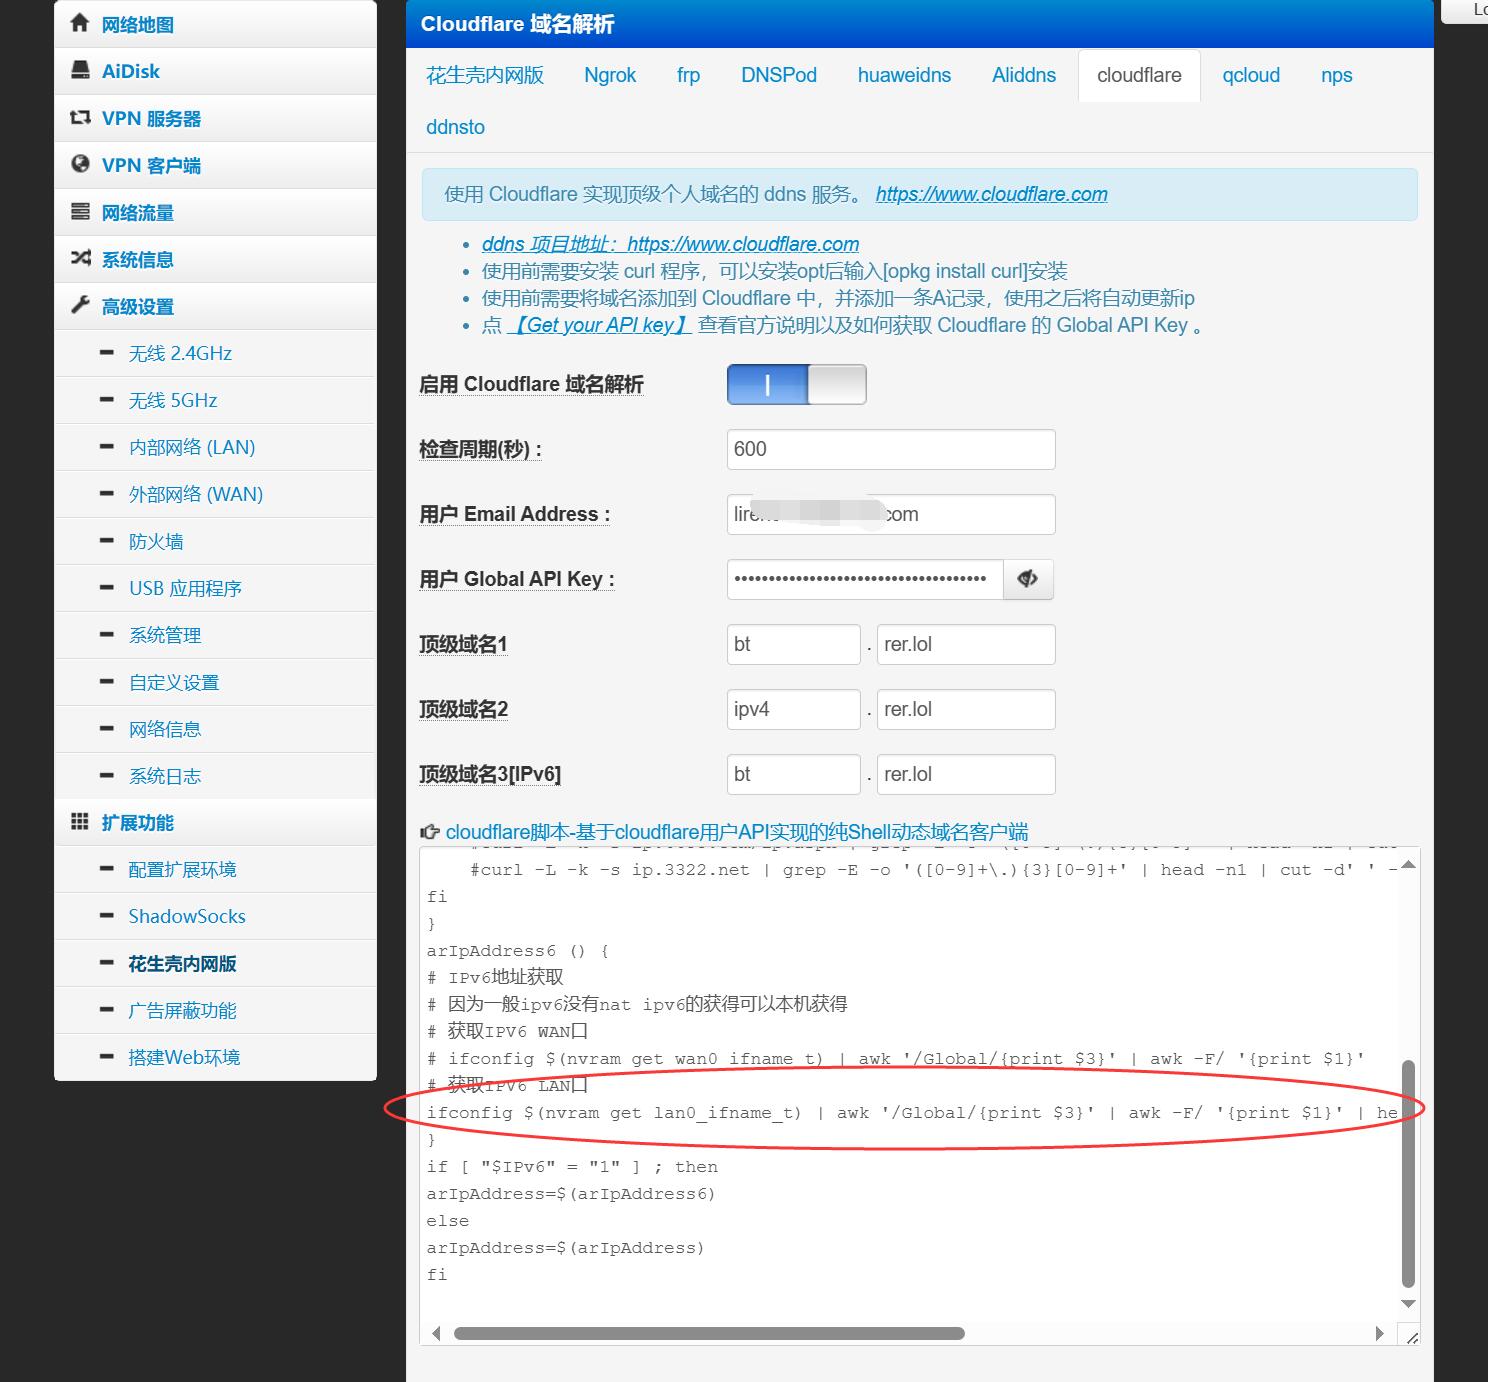Click the textarea resize handle corner
Screen dimensions: 1488x1382
pos(1411,1336)
